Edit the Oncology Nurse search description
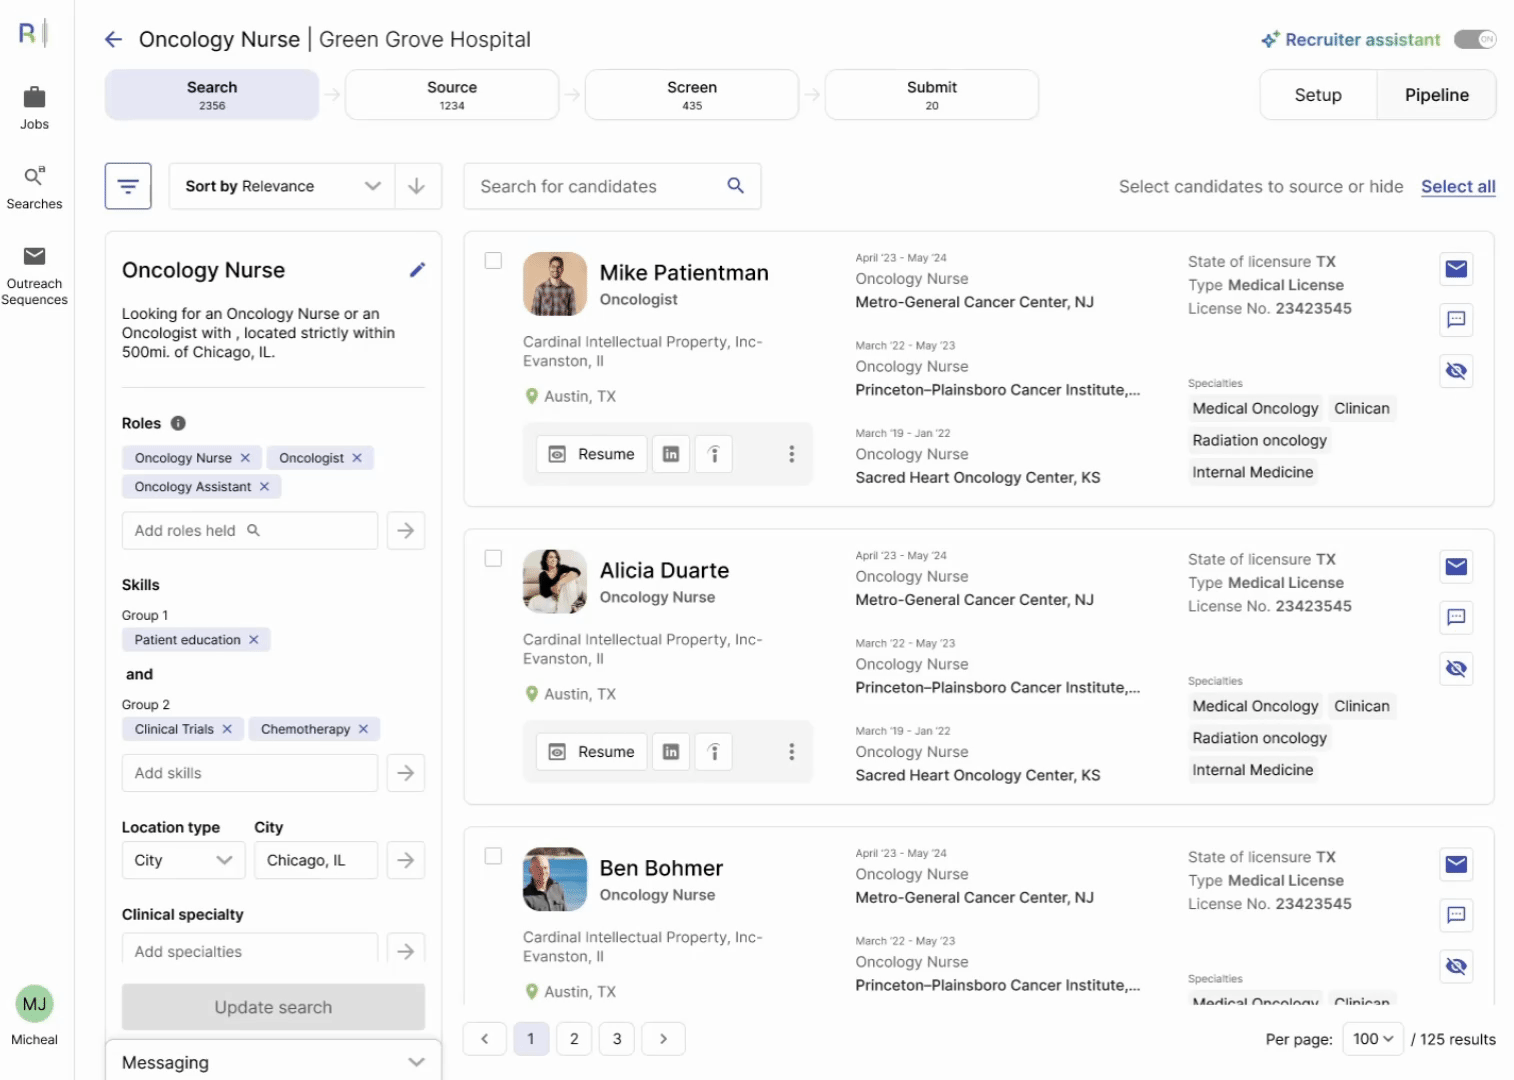The height and width of the screenshot is (1080, 1514). pos(417,270)
